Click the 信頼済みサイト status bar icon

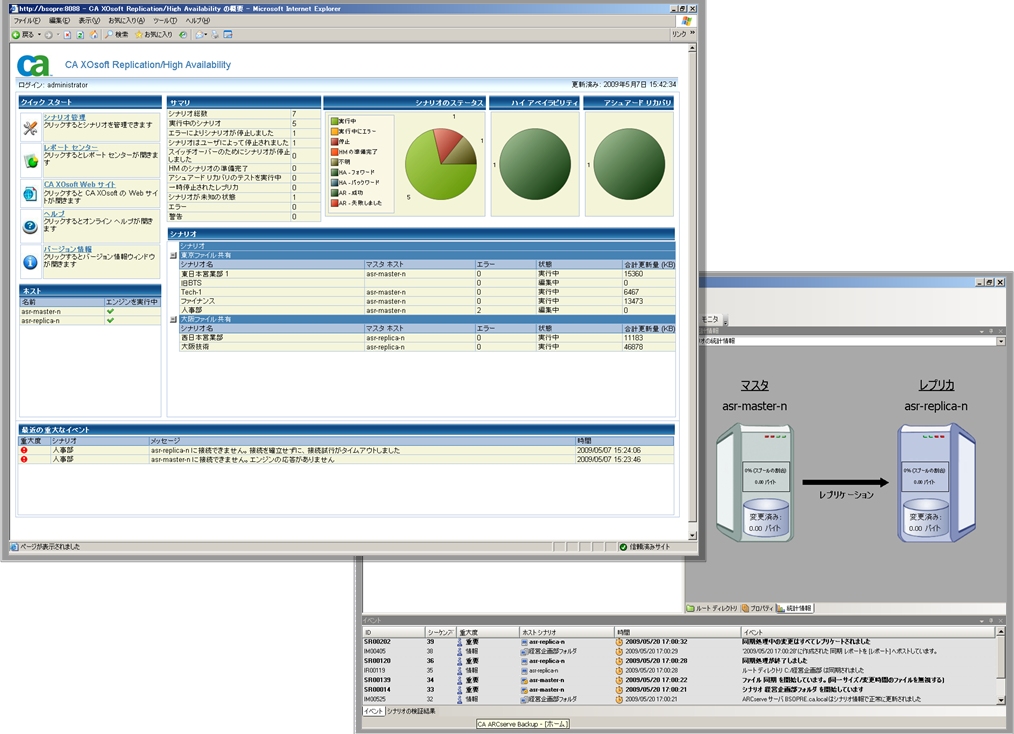[623, 547]
